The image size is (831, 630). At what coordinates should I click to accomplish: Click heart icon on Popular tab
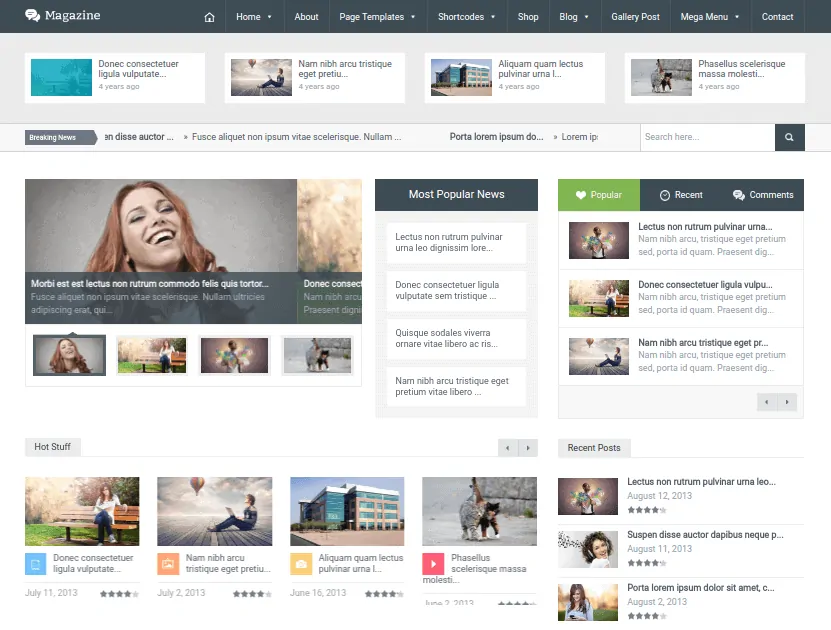point(581,195)
